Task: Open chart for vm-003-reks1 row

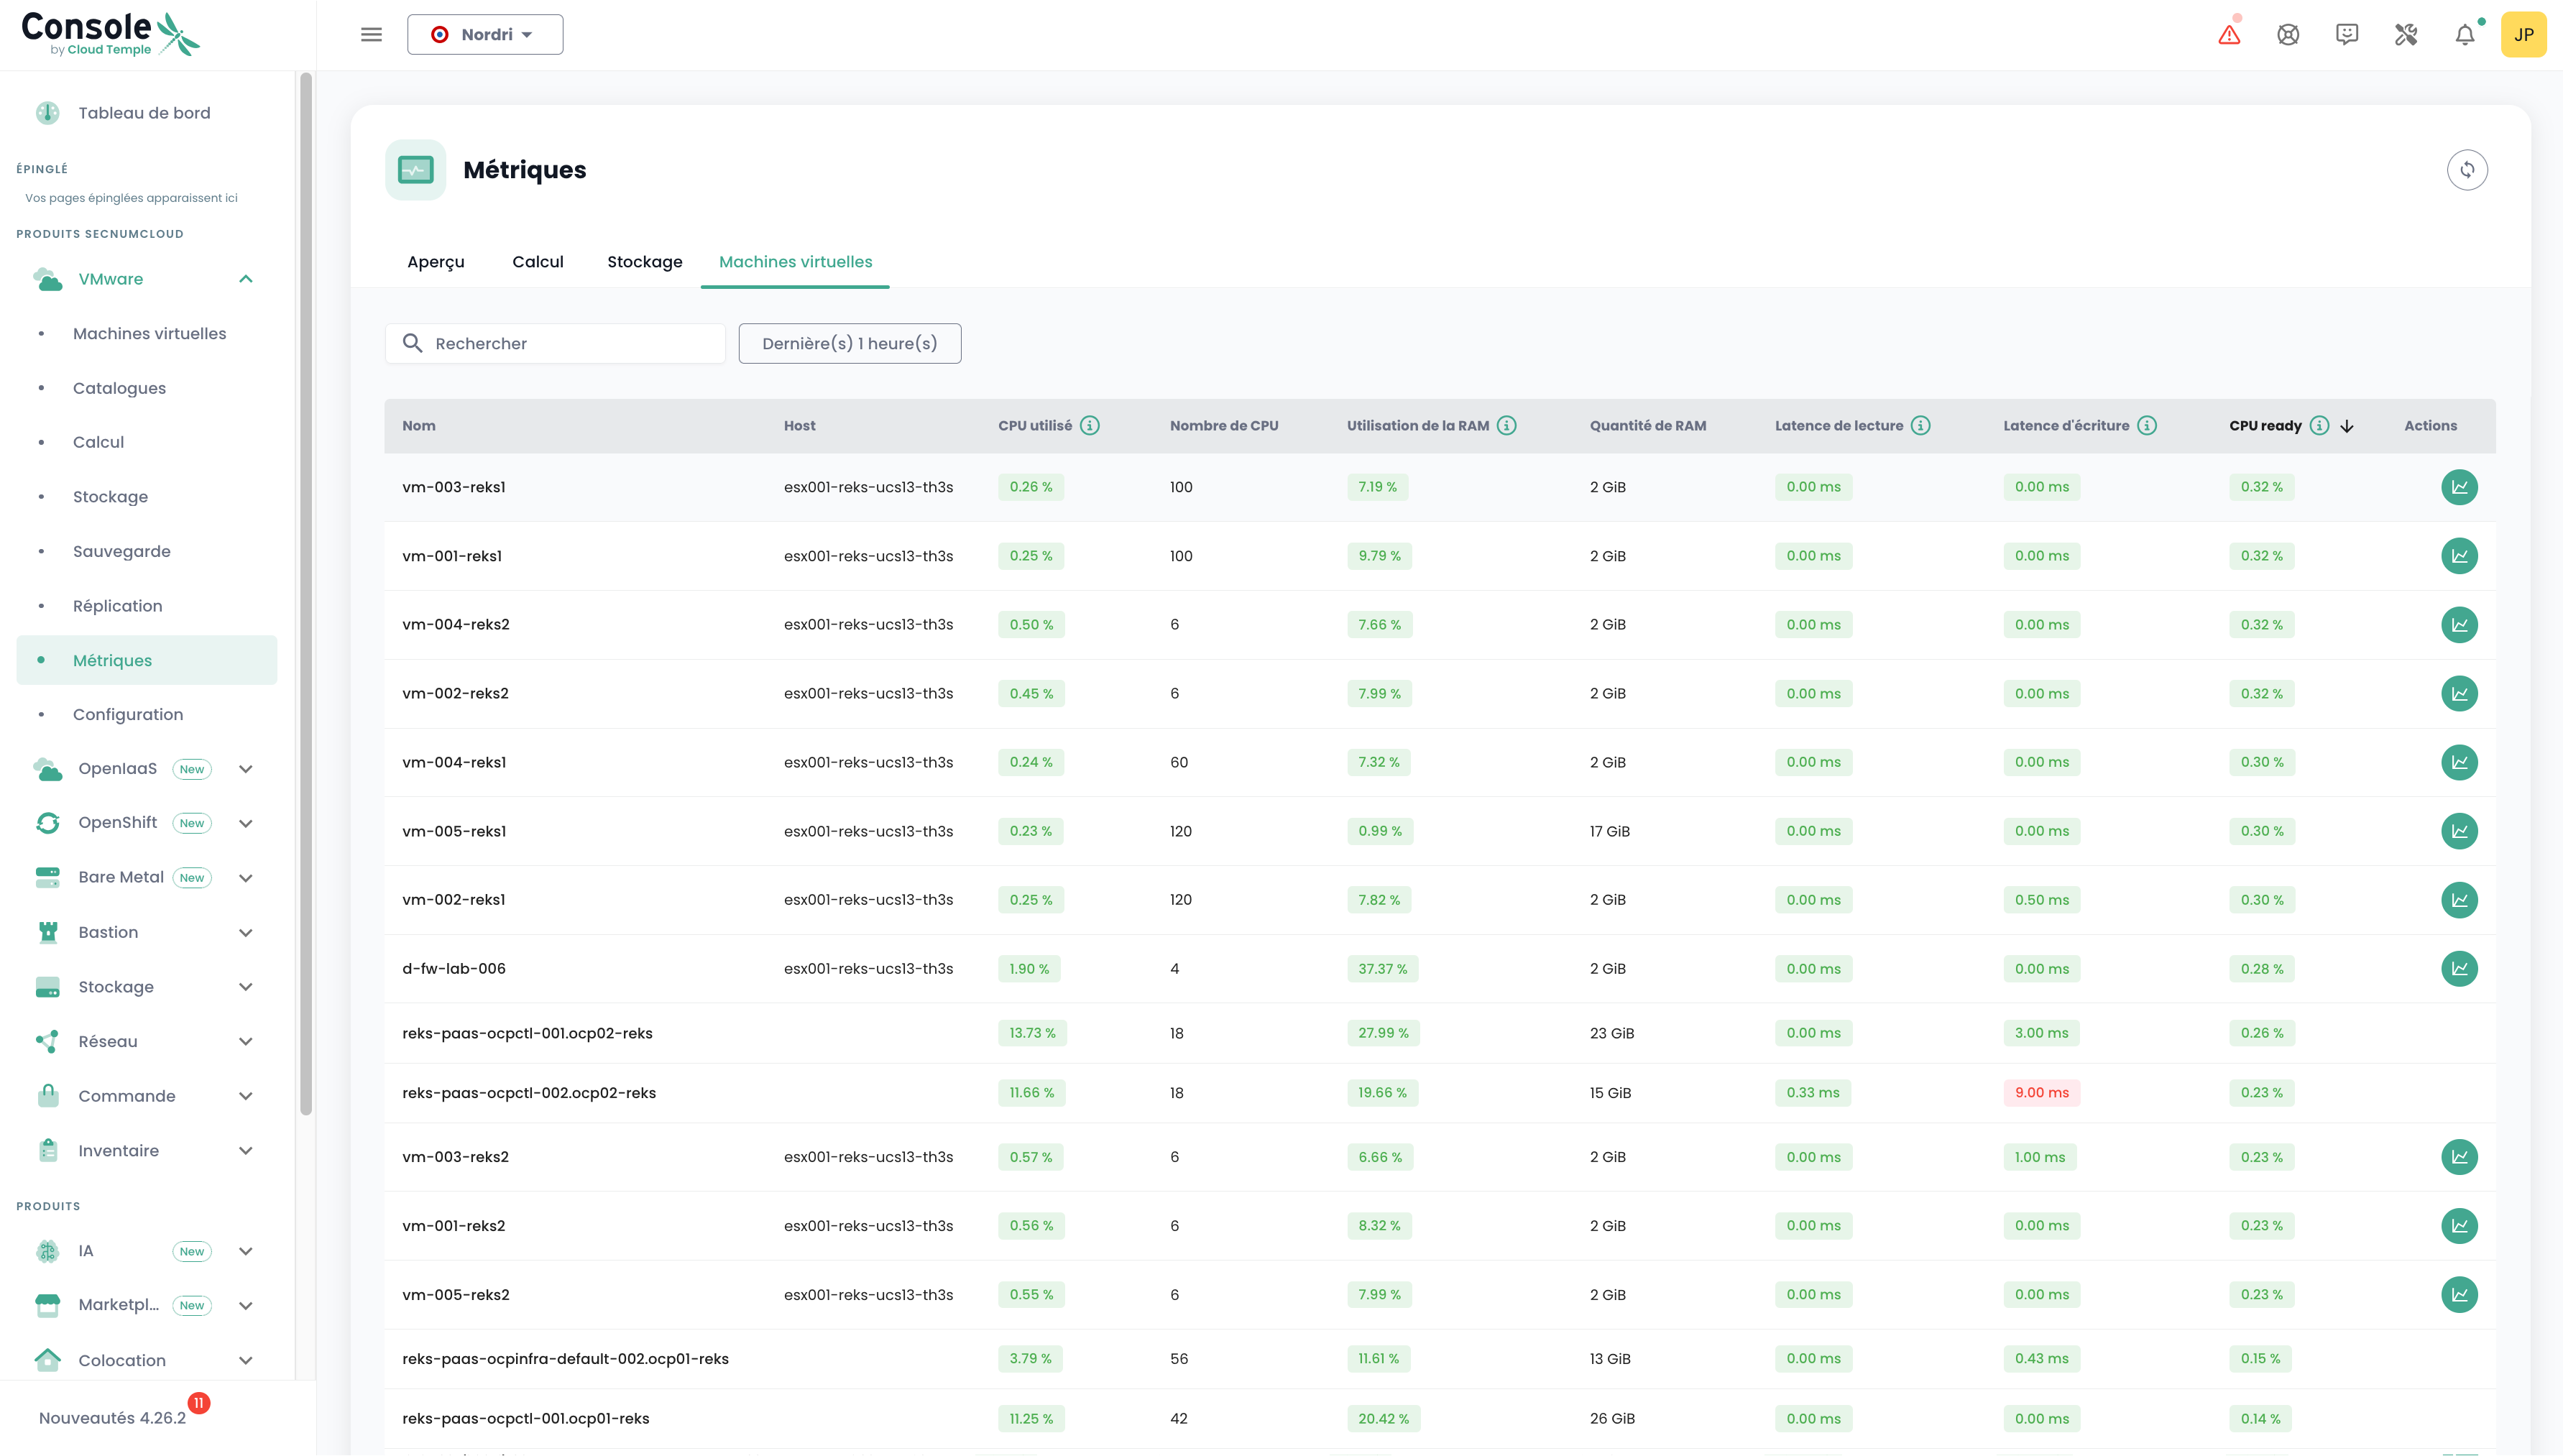Action: 2459,487
